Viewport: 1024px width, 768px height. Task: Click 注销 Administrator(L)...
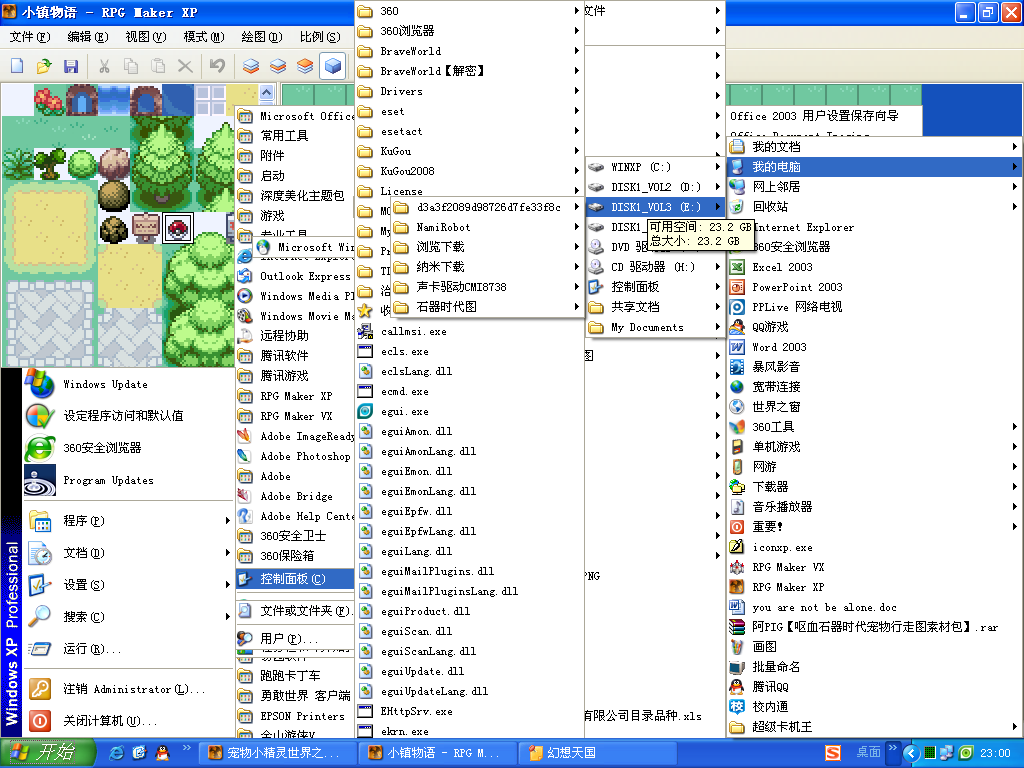coord(129,689)
